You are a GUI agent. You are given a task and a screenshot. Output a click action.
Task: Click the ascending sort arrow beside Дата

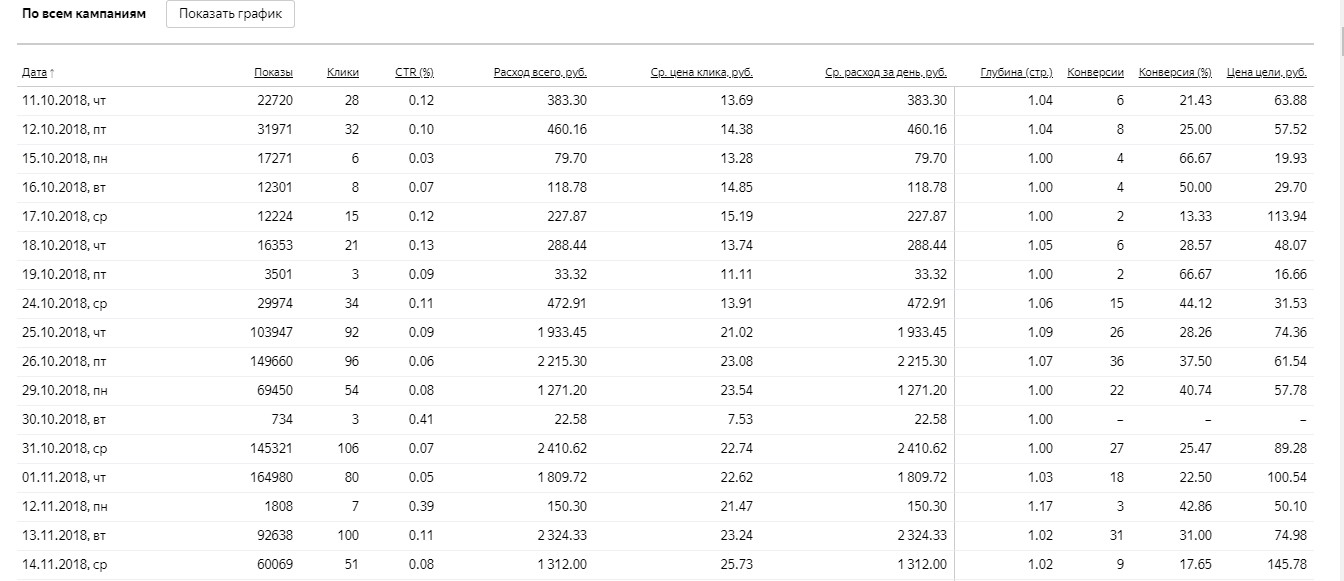point(52,73)
